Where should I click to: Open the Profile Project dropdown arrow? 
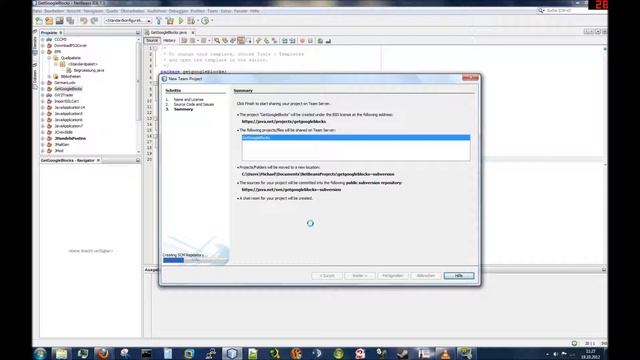click(212, 20)
